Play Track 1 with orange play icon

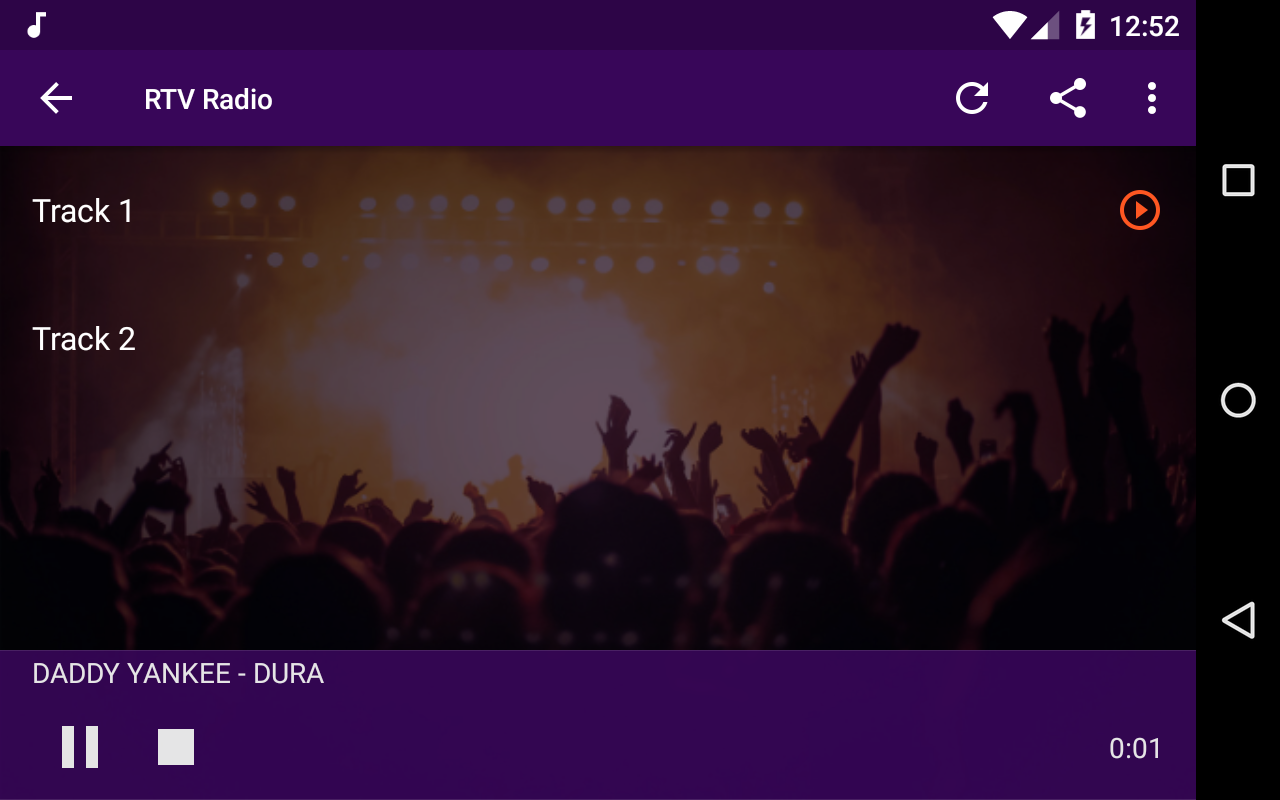point(1139,210)
